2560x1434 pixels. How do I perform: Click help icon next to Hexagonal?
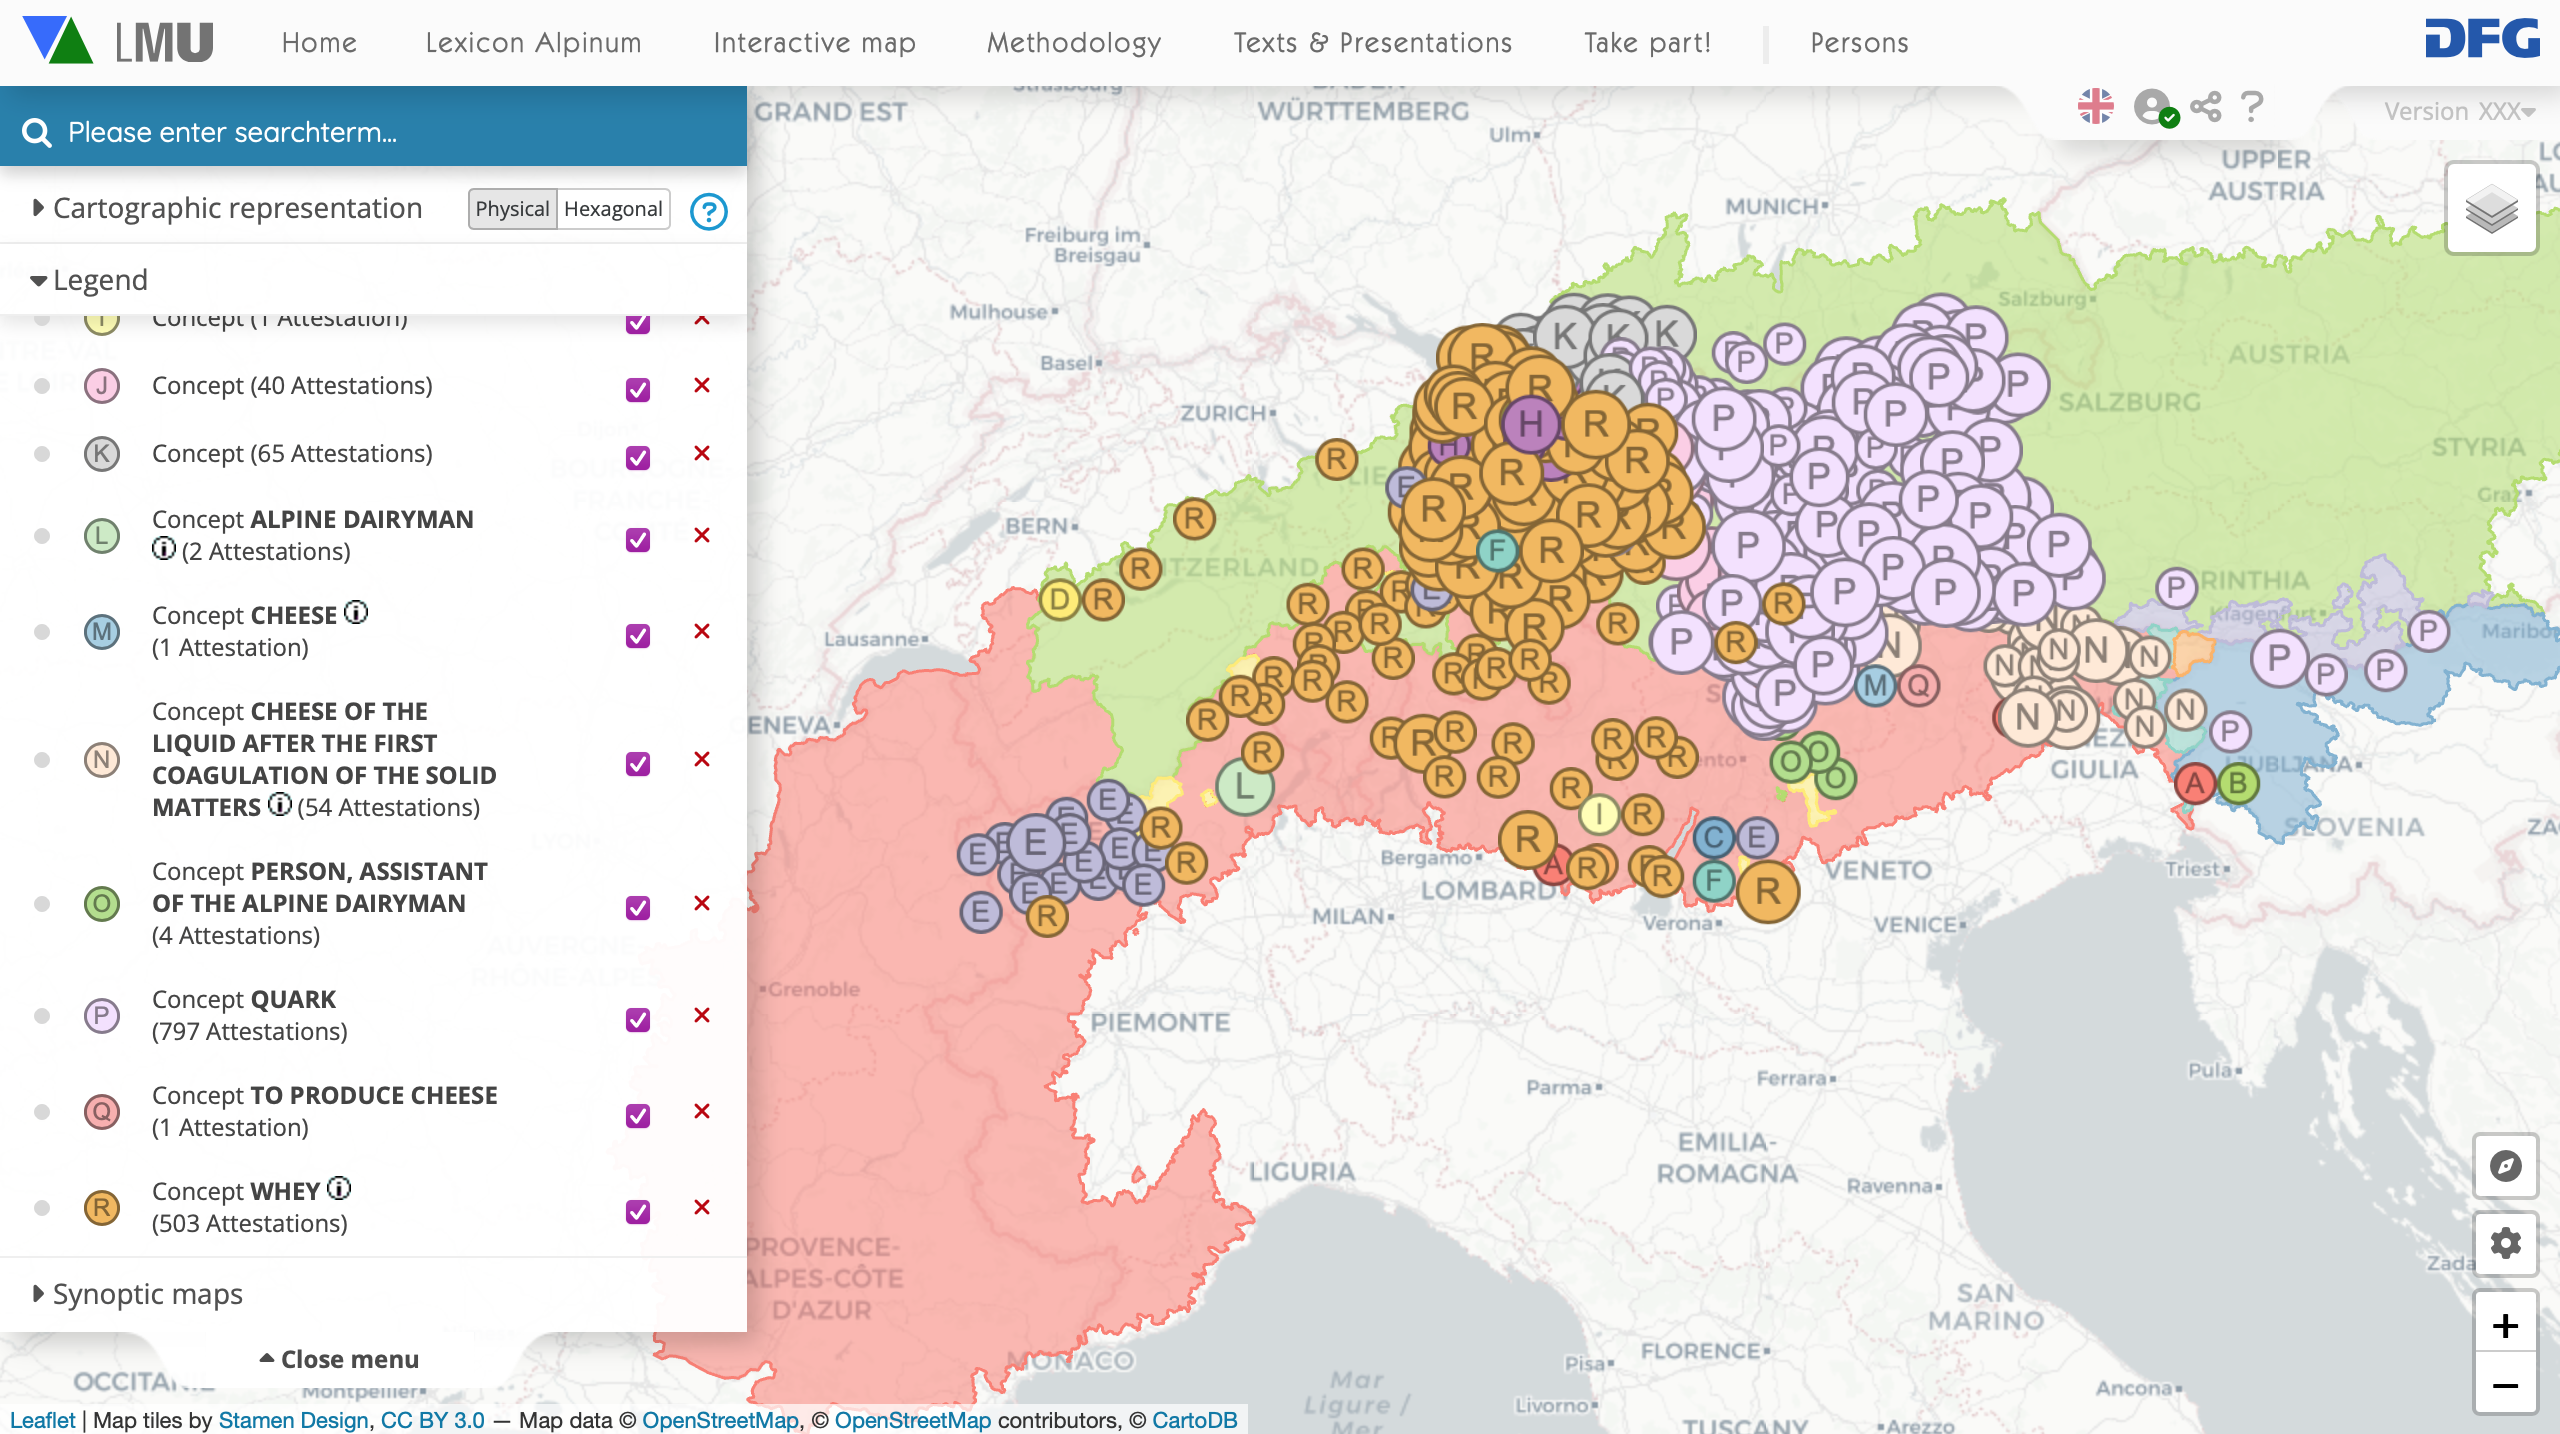[709, 211]
